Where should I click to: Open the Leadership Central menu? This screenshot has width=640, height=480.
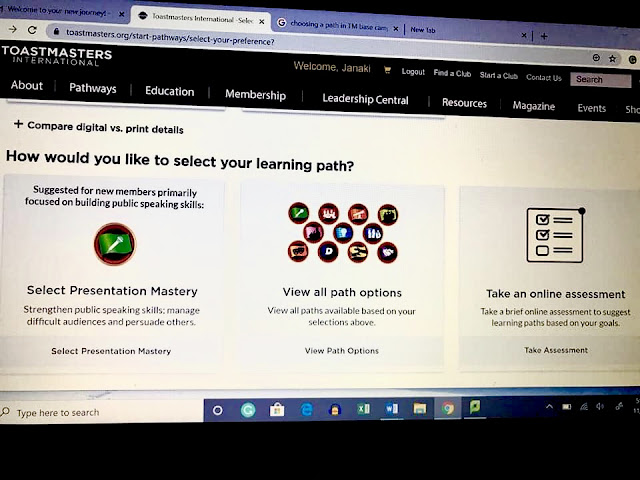[365, 99]
